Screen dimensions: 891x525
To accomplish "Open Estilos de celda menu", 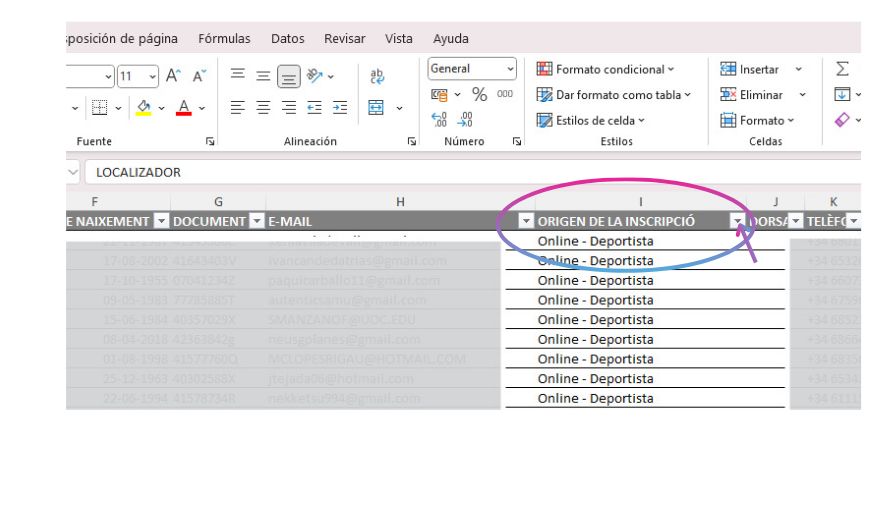I will click(591, 120).
